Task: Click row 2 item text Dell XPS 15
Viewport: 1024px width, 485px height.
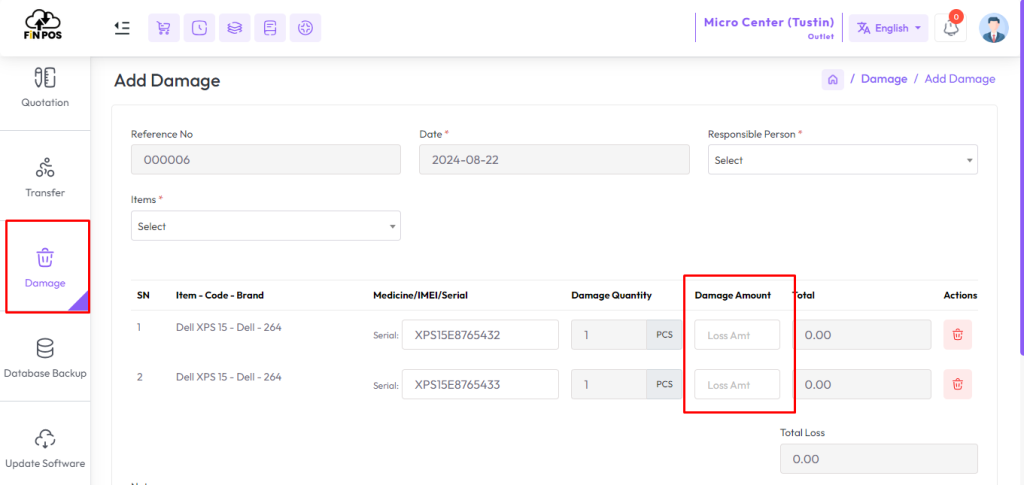Action: click(x=229, y=377)
